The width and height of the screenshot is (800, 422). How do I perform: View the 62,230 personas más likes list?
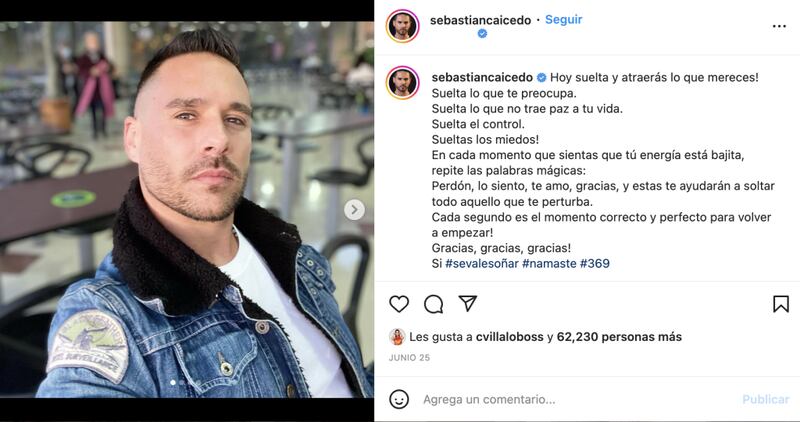point(619,337)
